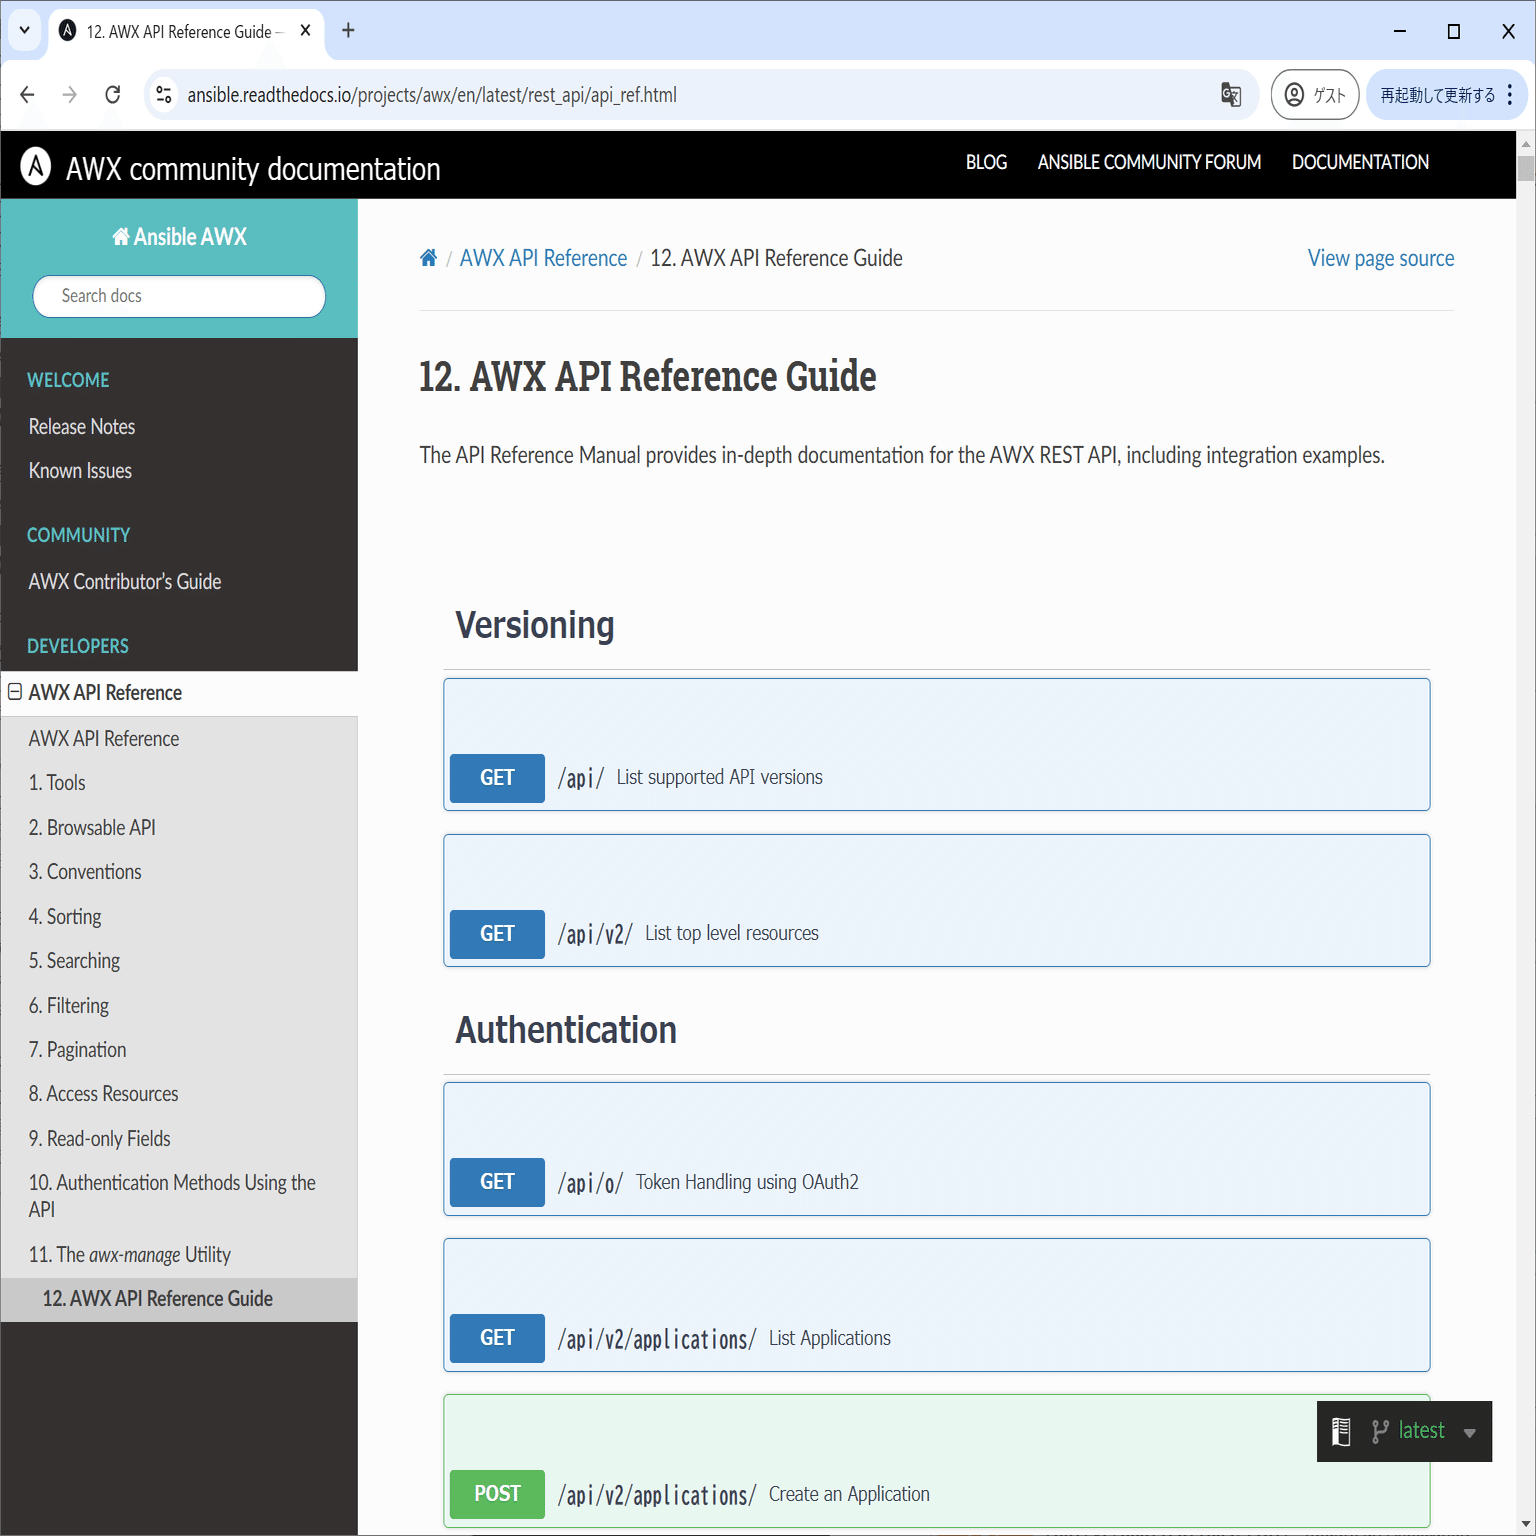Switch to the DOCUMENTATION menu item
The image size is (1536, 1536).
tap(1359, 162)
